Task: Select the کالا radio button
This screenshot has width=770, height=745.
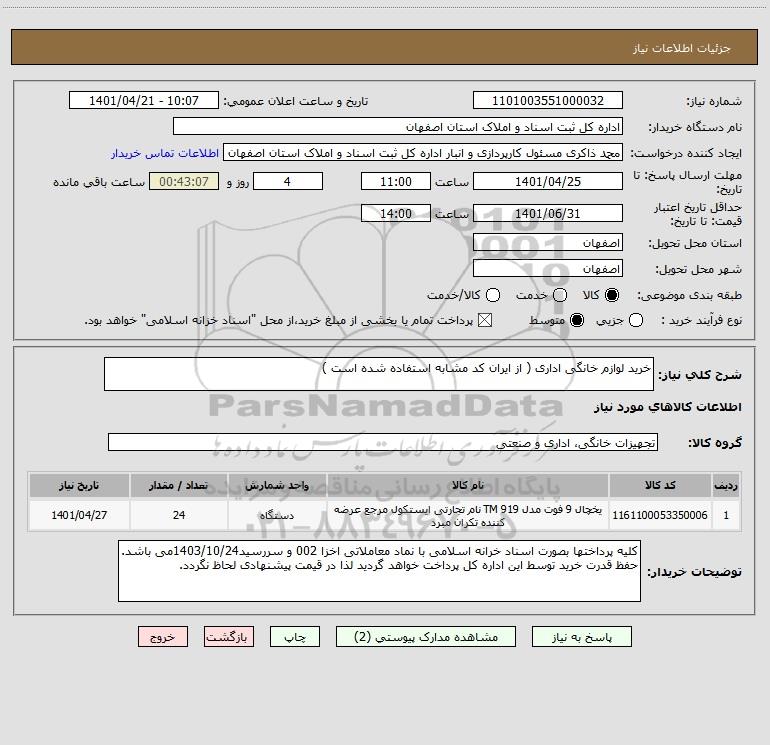Action: [x=612, y=295]
